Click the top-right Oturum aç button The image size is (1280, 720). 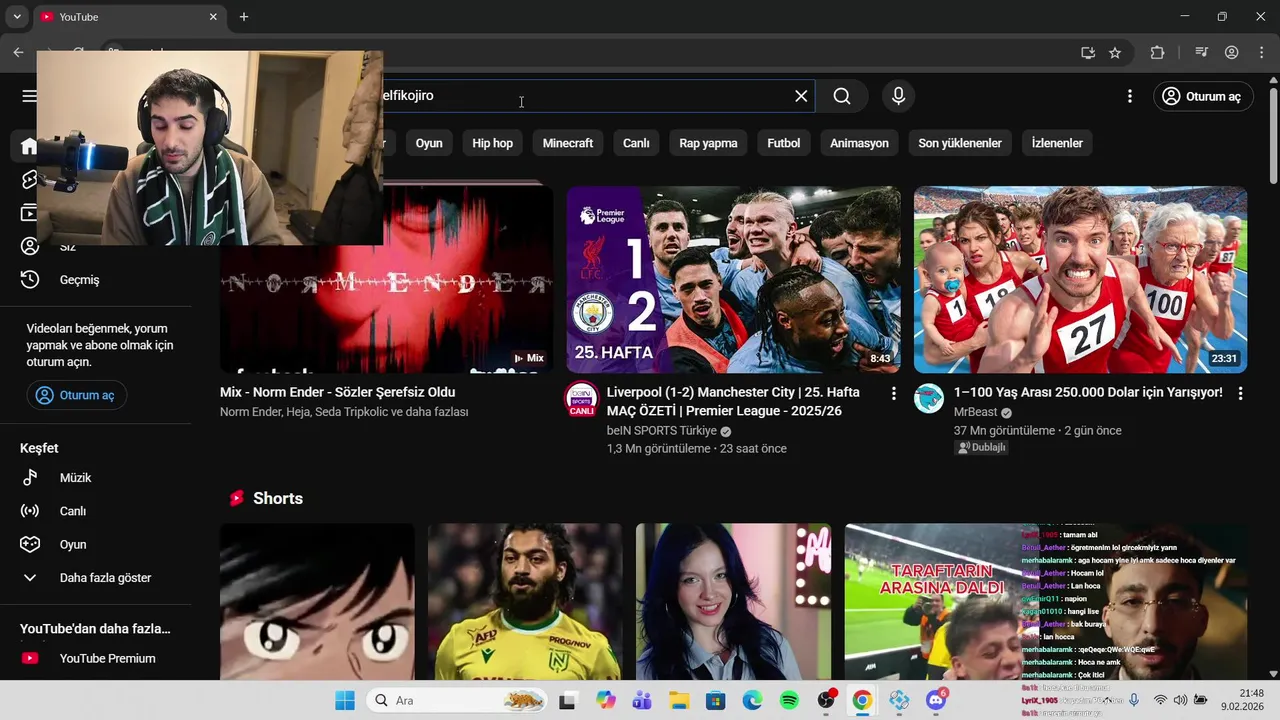pos(1203,96)
